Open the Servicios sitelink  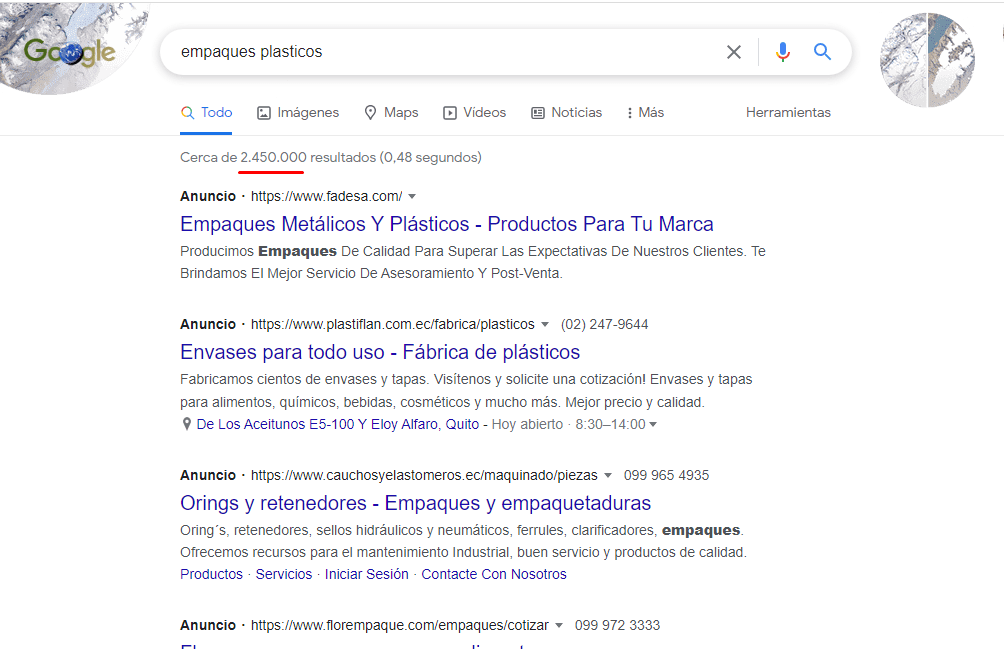(284, 574)
